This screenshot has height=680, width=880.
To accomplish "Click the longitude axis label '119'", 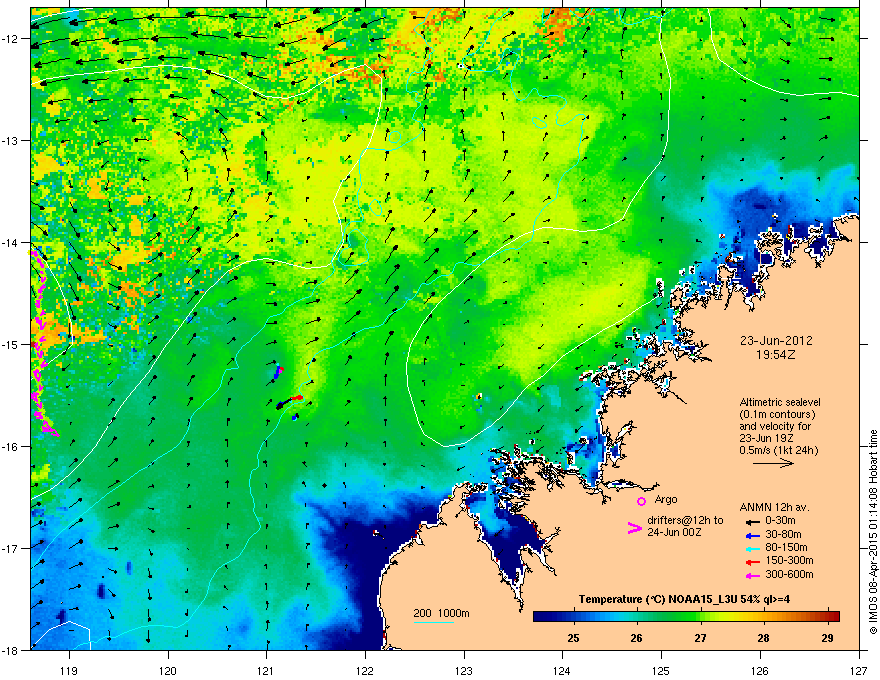I will 69,670.
